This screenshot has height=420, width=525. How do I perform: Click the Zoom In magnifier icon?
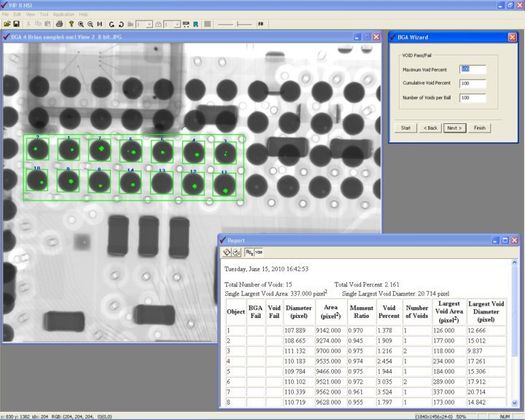(x=81, y=24)
